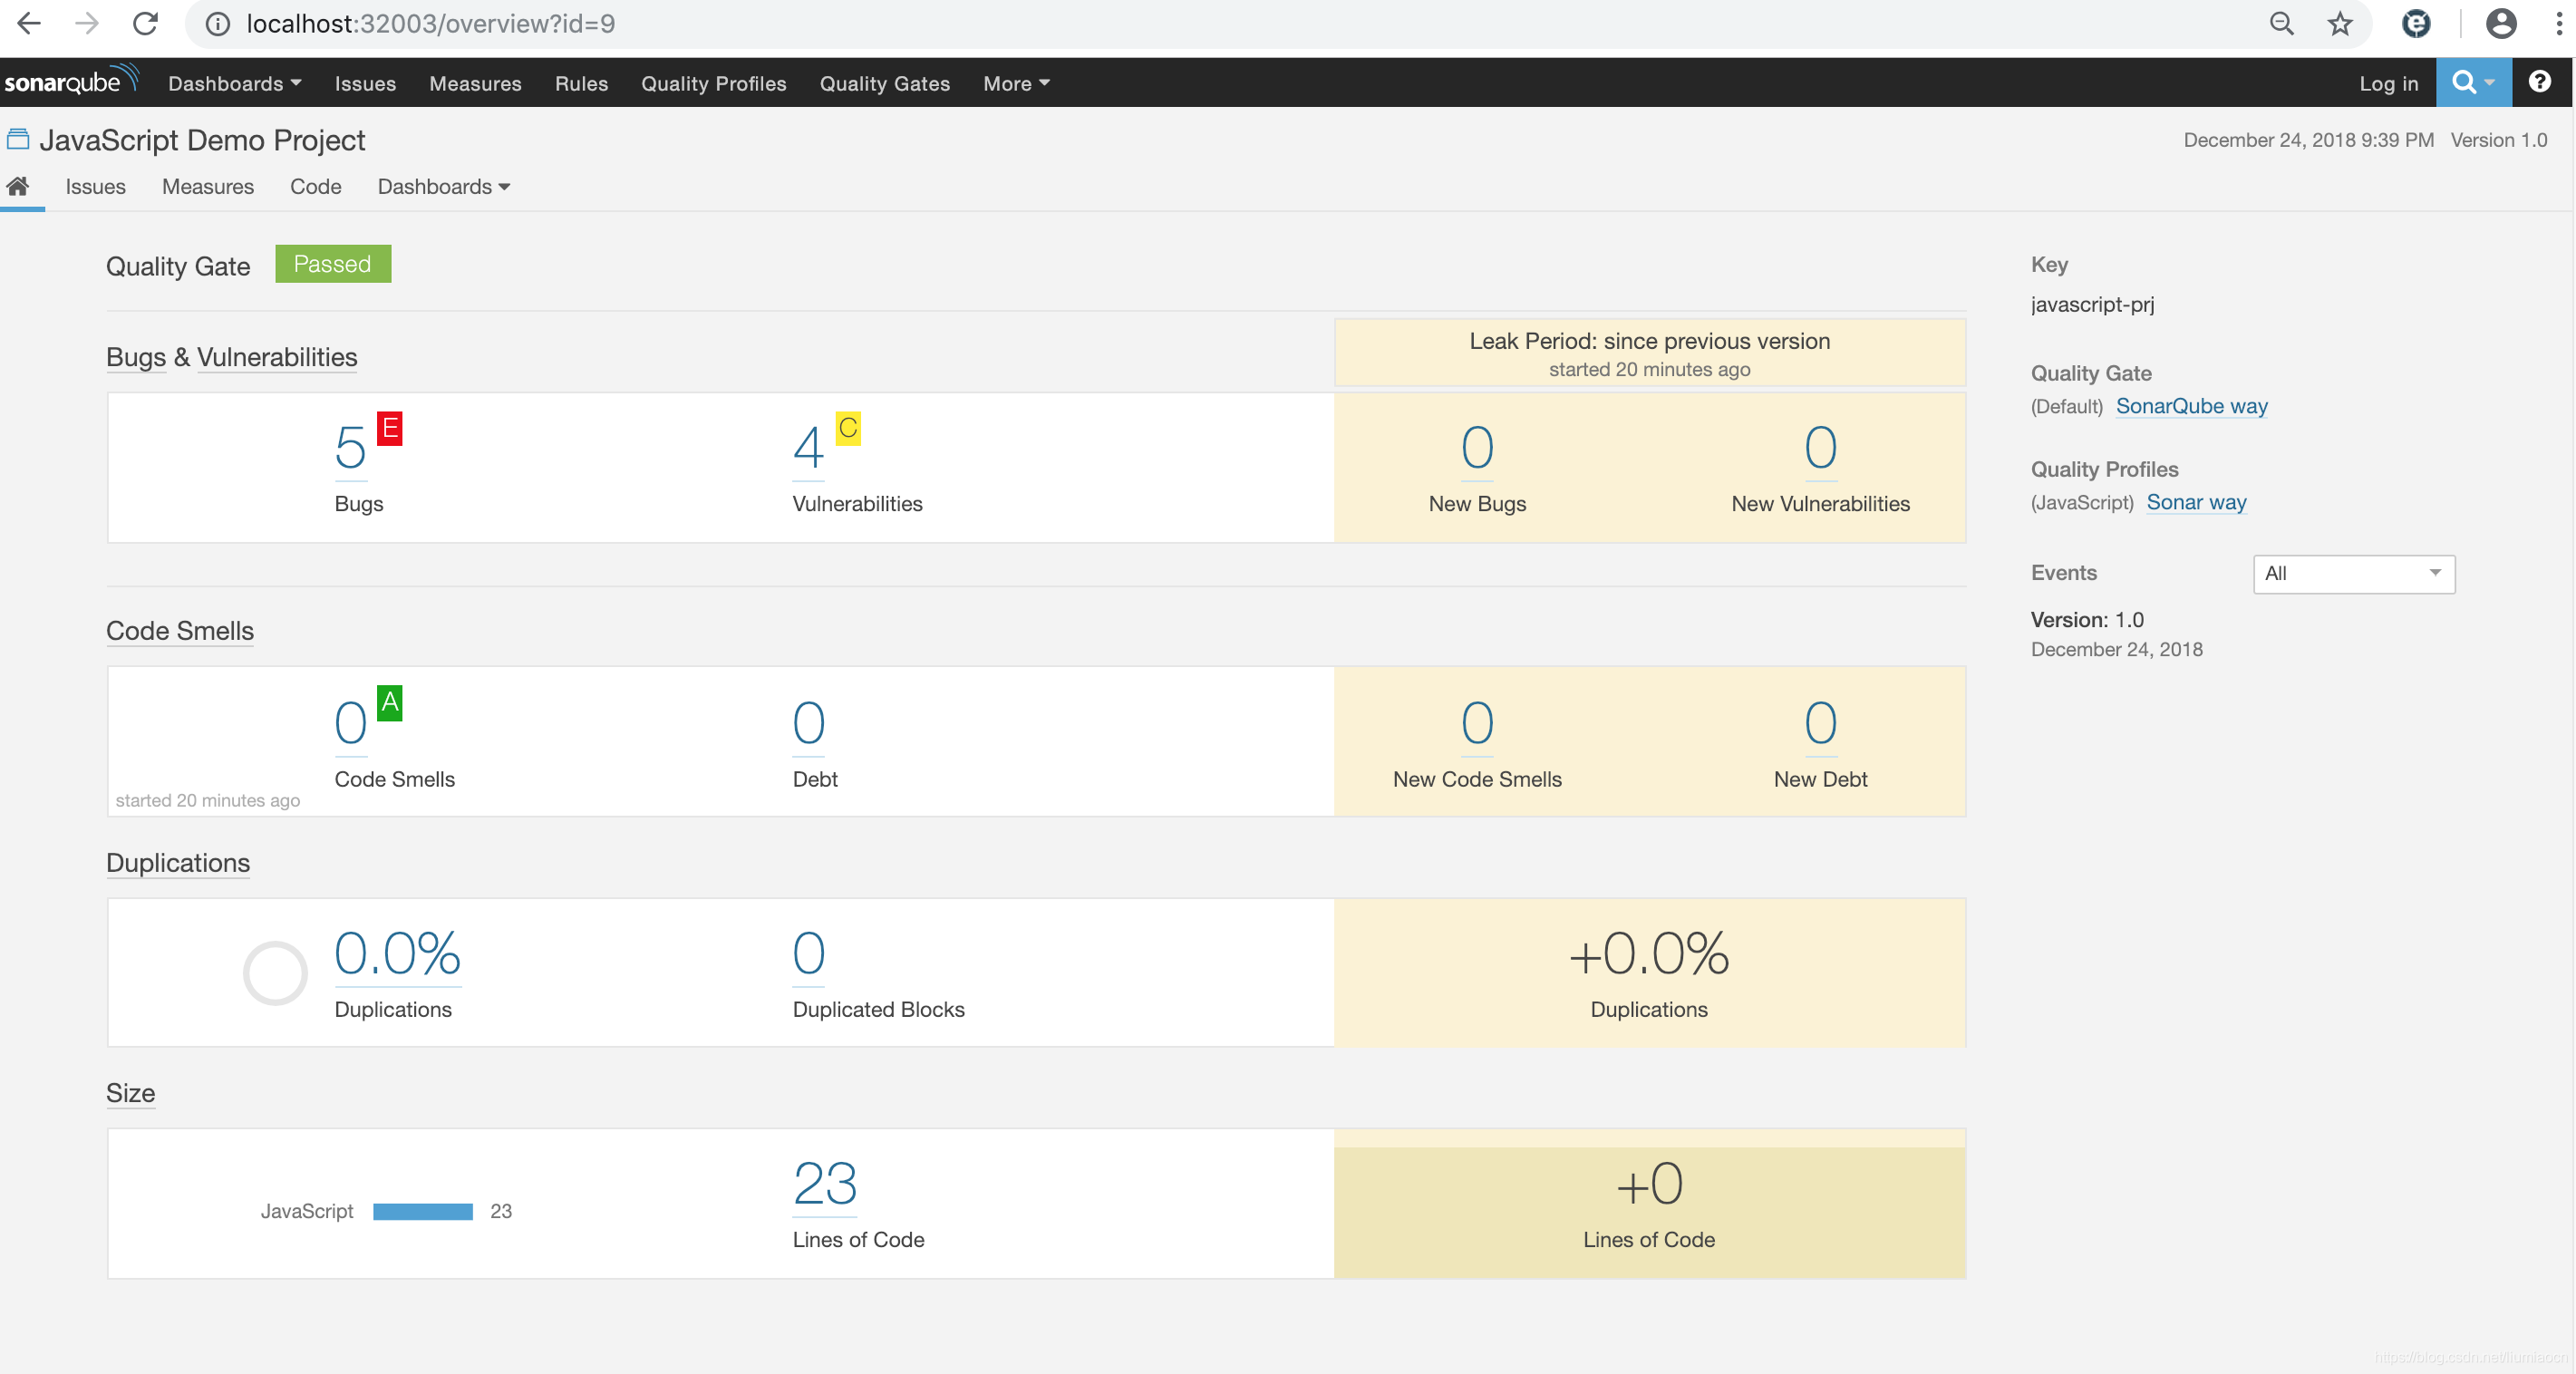Open the JavaScript Demo Project title link
The height and width of the screenshot is (1374, 2576).
pos(202,140)
